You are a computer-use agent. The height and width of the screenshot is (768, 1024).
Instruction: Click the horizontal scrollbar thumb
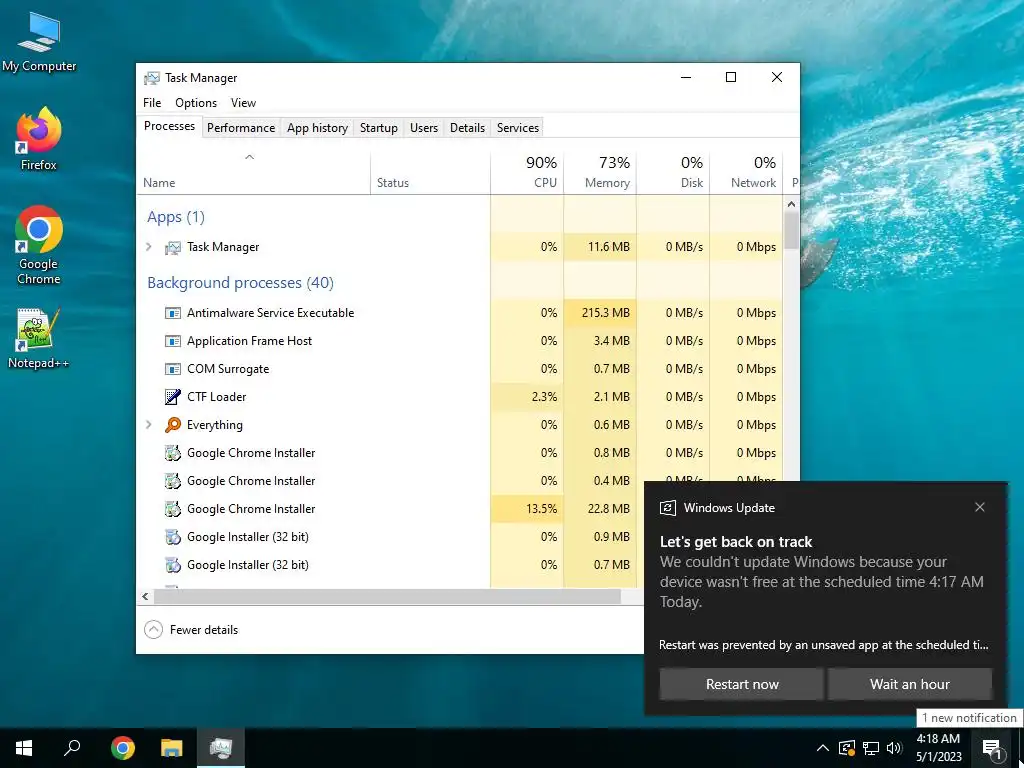[x=387, y=596]
